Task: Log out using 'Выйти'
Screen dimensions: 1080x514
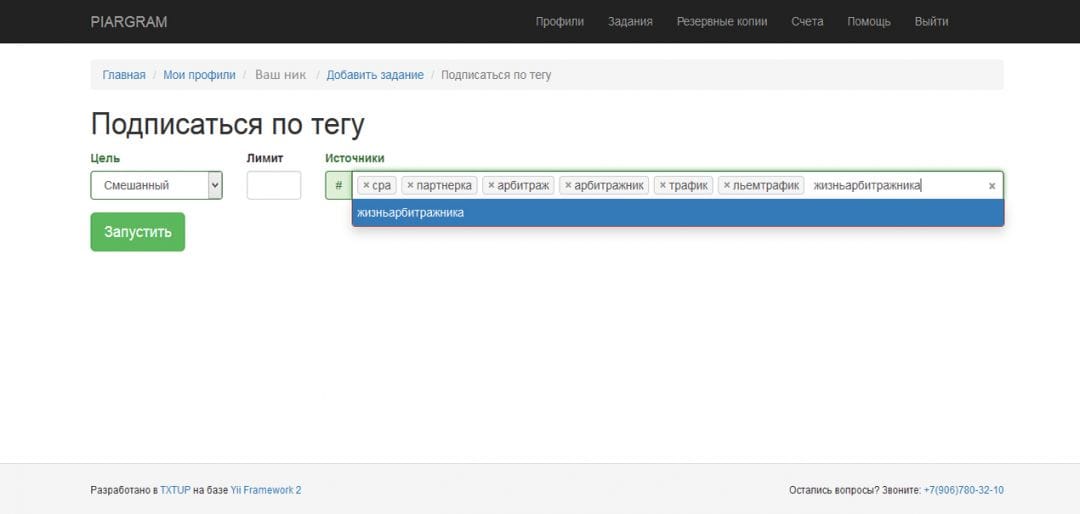Action: pyautogui.click(x=931, y=21)
